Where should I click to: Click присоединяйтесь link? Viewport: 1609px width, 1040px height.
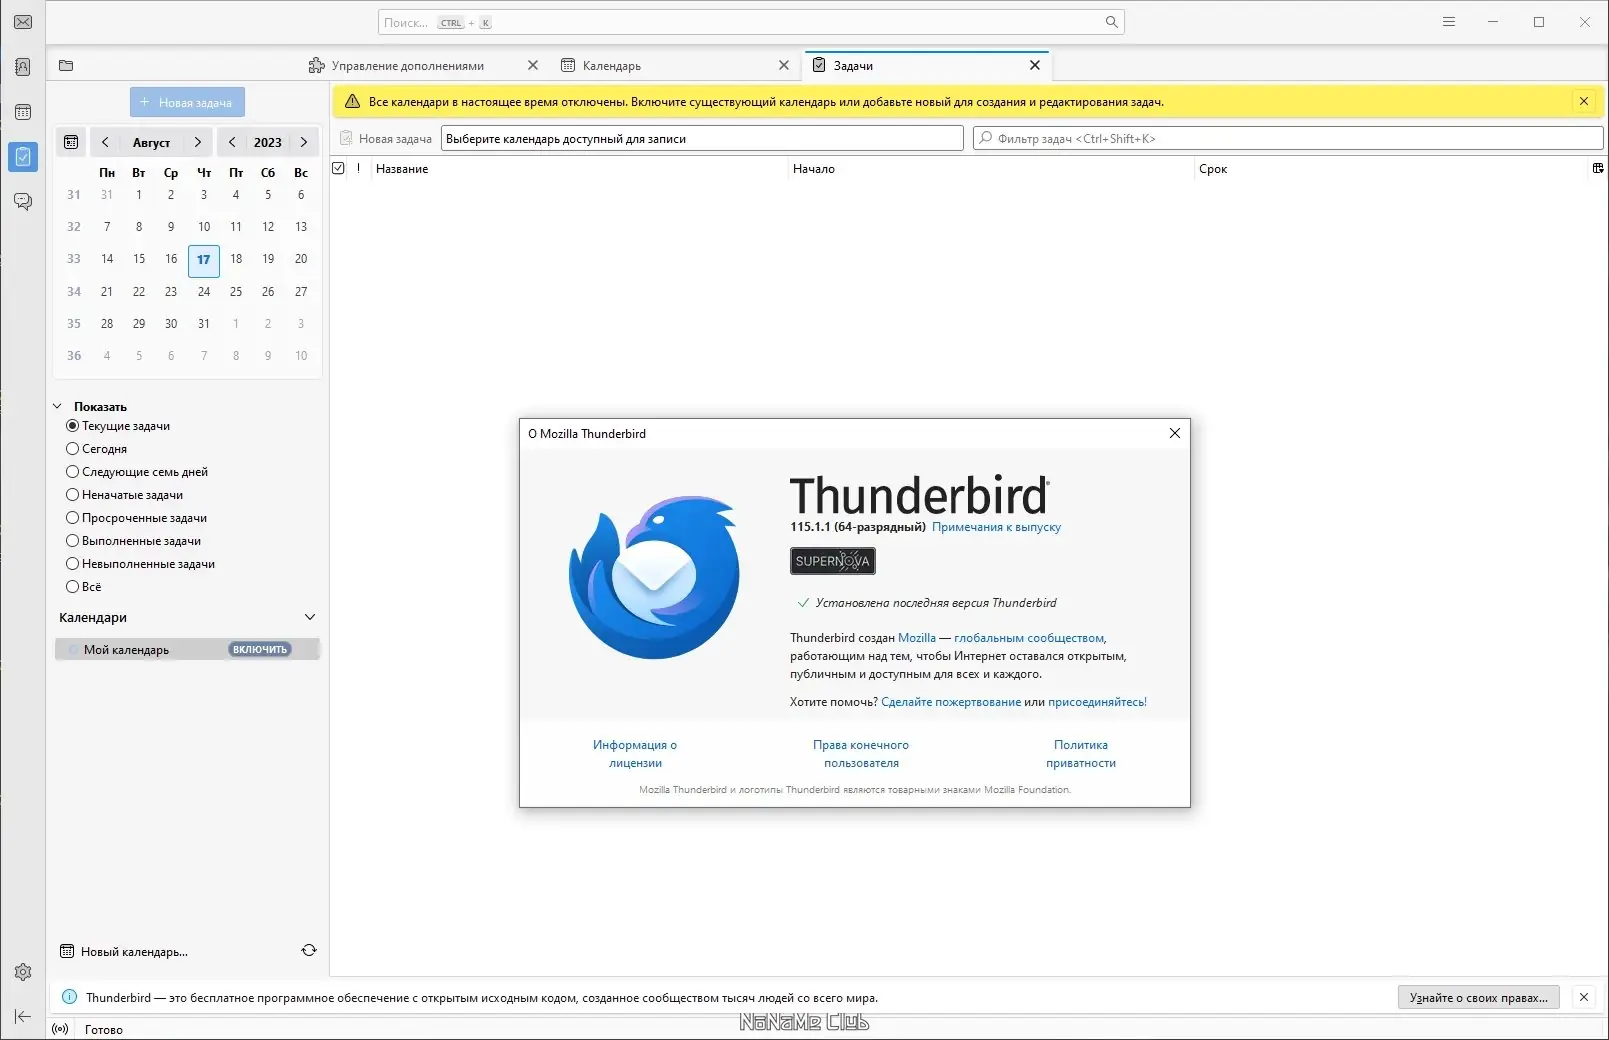click(1095, 702)
